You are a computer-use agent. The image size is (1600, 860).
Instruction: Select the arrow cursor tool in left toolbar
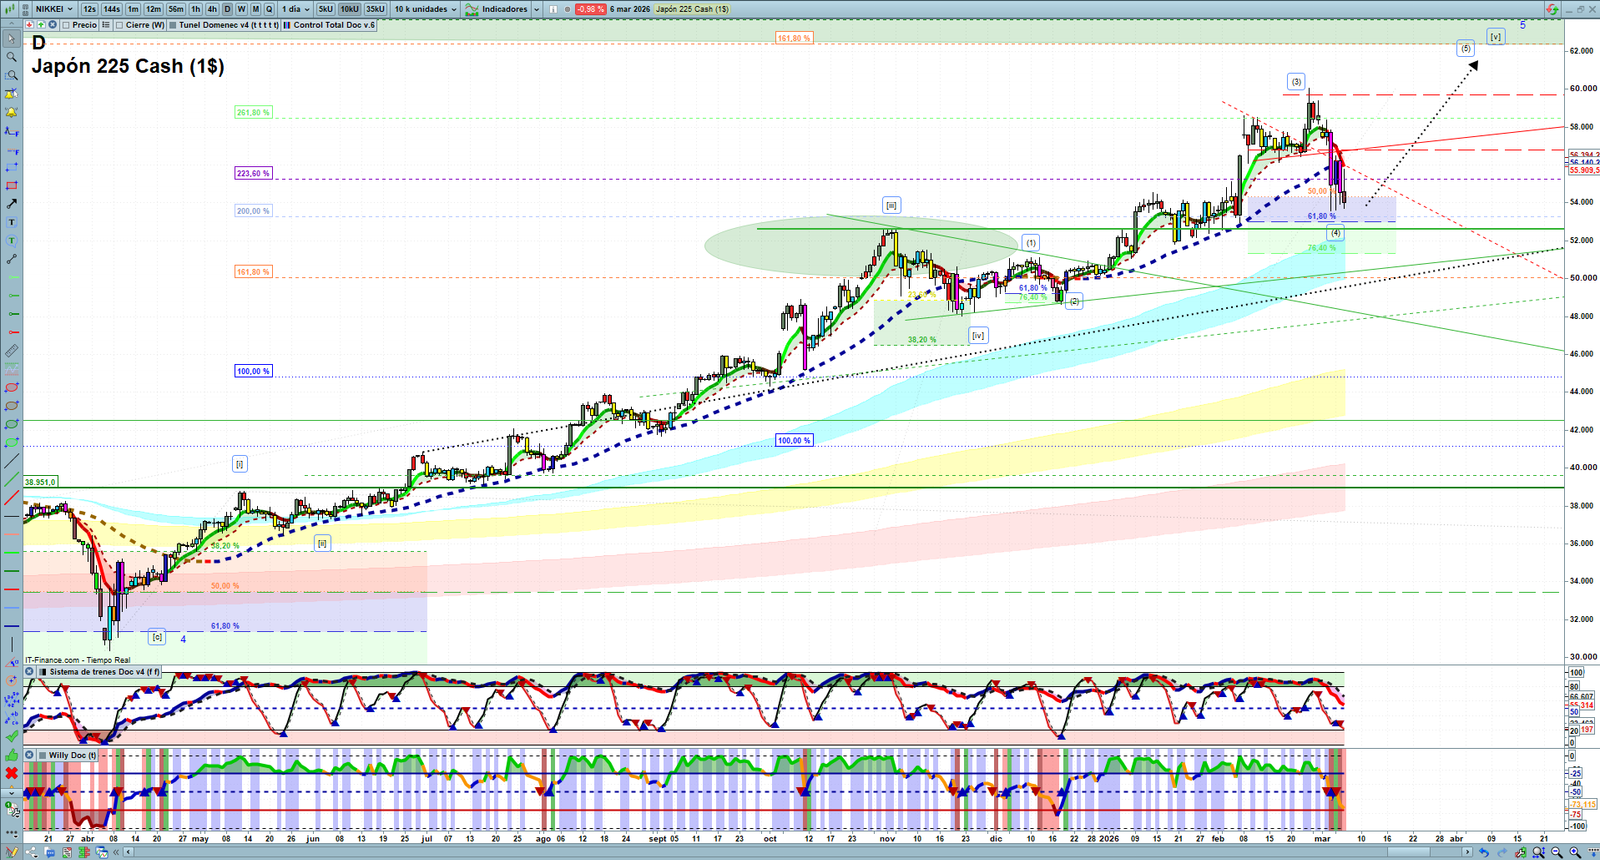click(12, 39)
